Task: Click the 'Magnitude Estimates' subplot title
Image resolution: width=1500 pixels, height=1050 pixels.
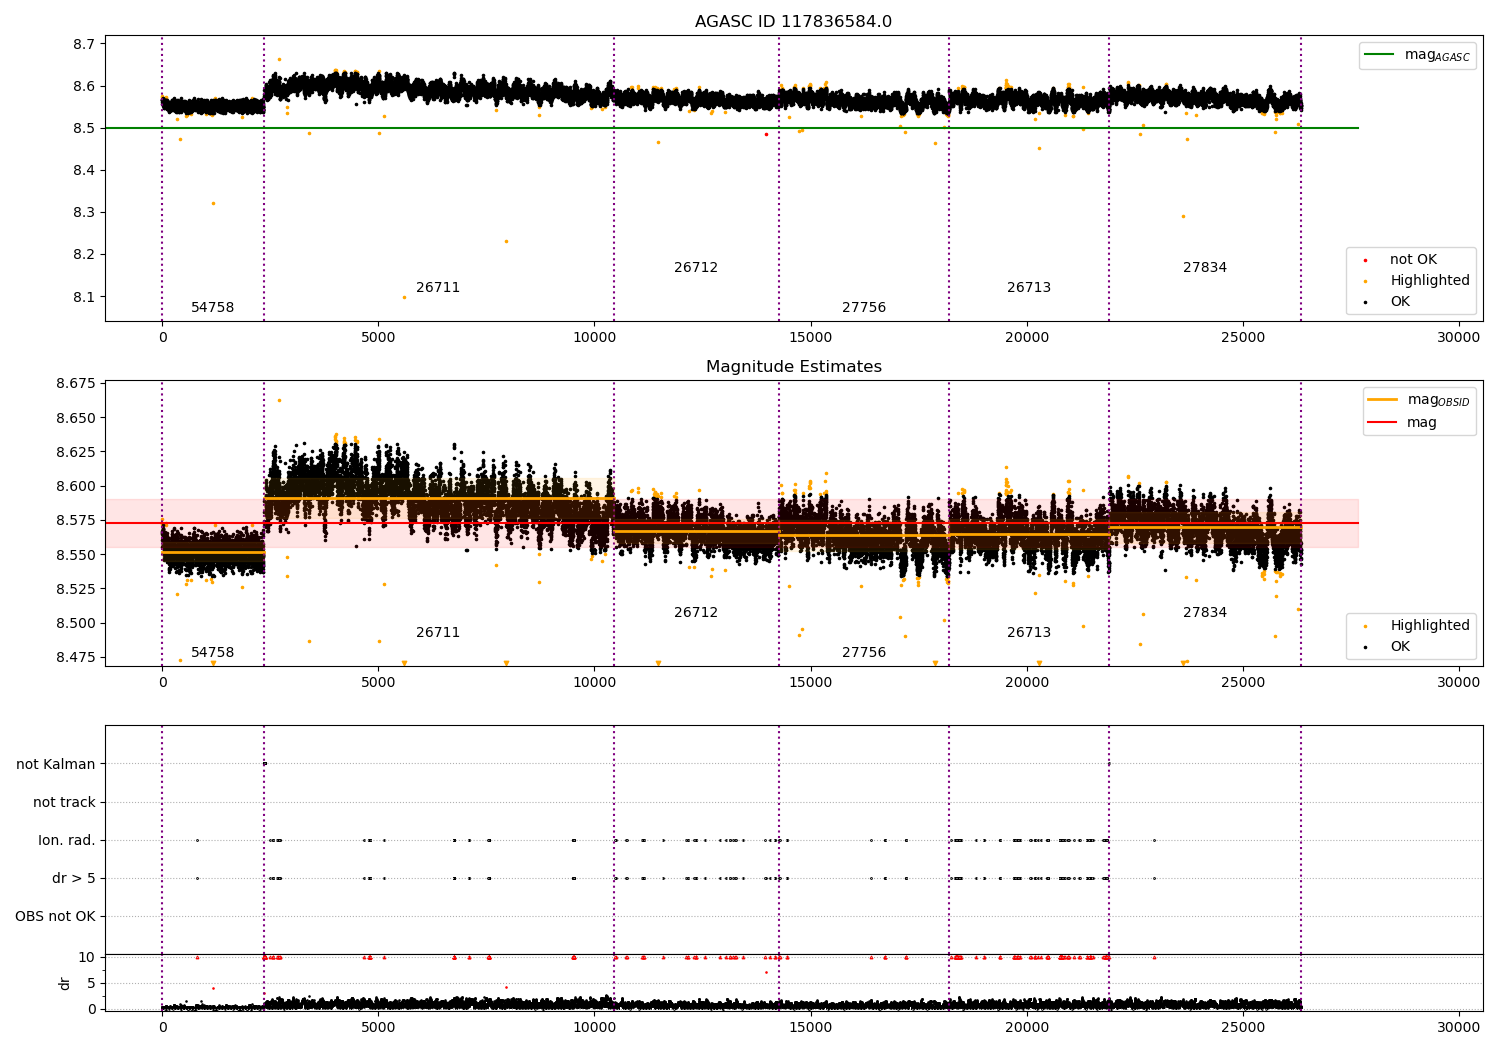Action: (x=793, y=367)
